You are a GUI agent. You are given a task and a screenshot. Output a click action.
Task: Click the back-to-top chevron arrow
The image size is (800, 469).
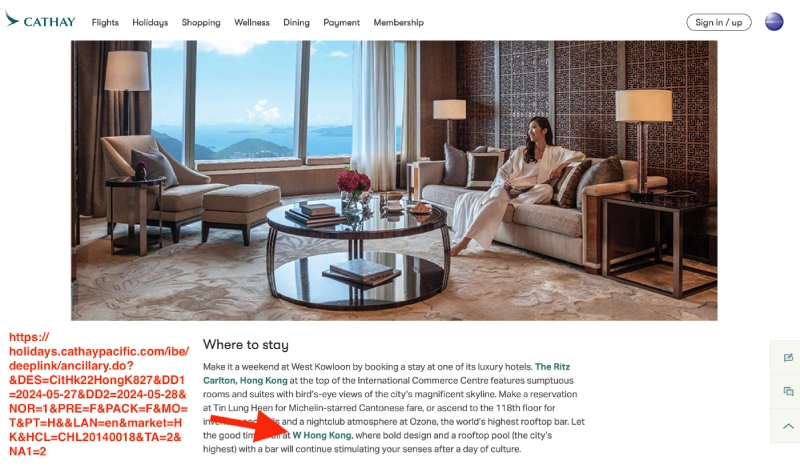(788, 426)
